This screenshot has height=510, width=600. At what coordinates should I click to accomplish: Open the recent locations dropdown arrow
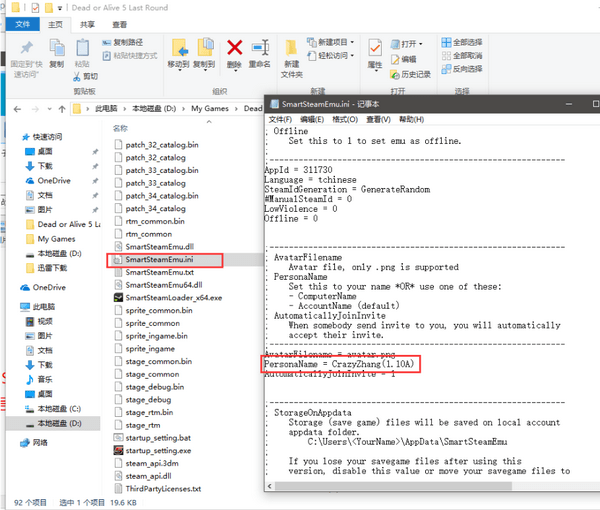49,109
